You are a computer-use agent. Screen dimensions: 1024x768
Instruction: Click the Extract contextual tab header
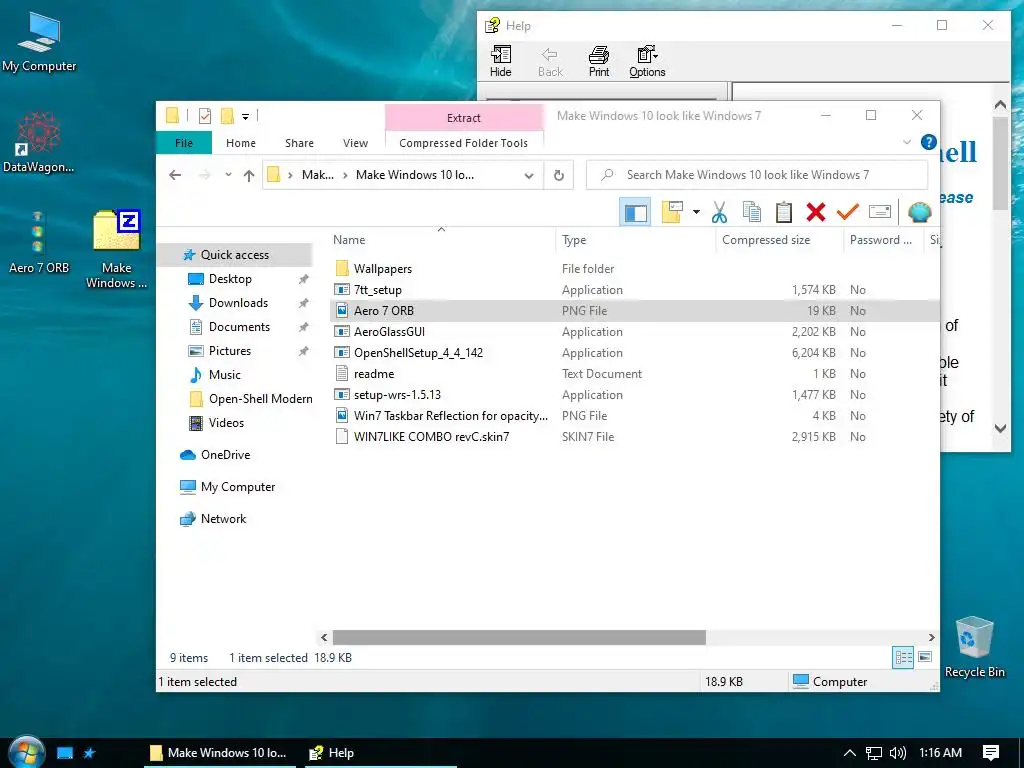click(464, 118)
